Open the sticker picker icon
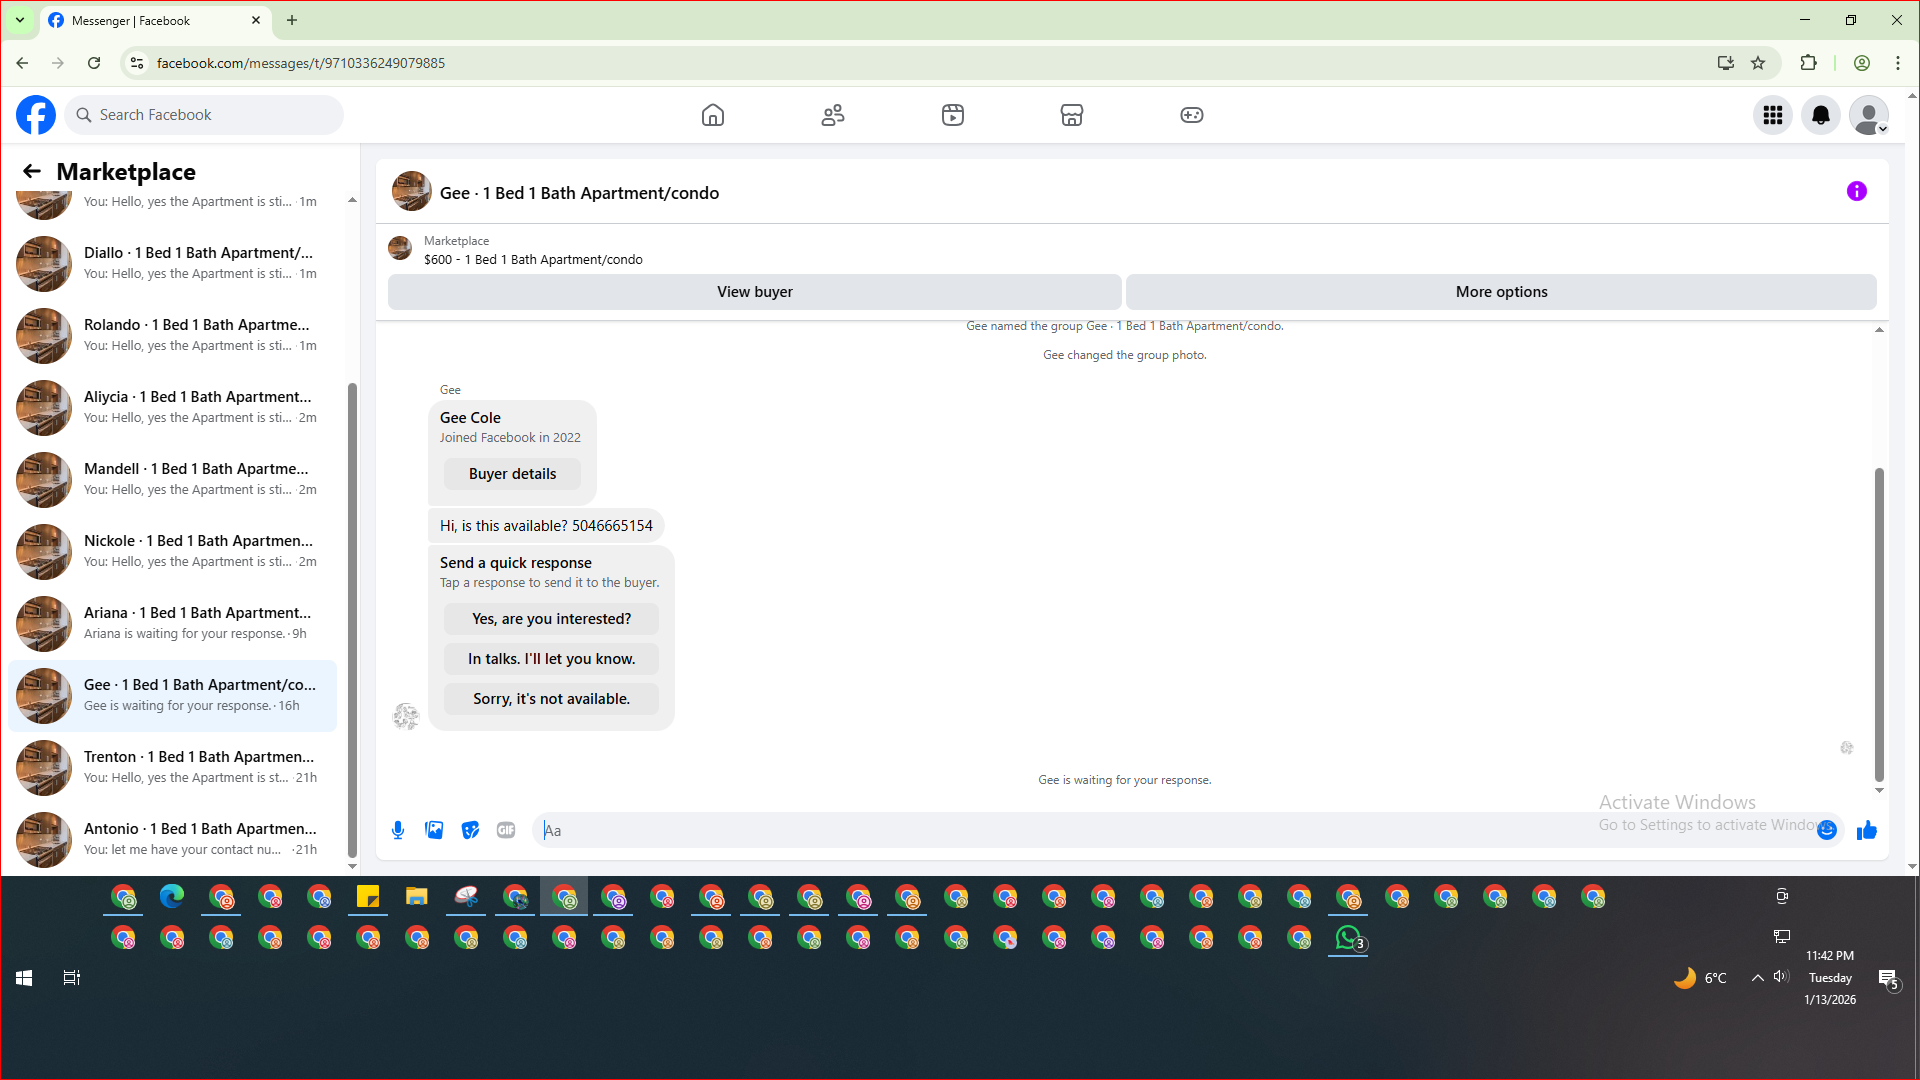 (x=470, y=830)
